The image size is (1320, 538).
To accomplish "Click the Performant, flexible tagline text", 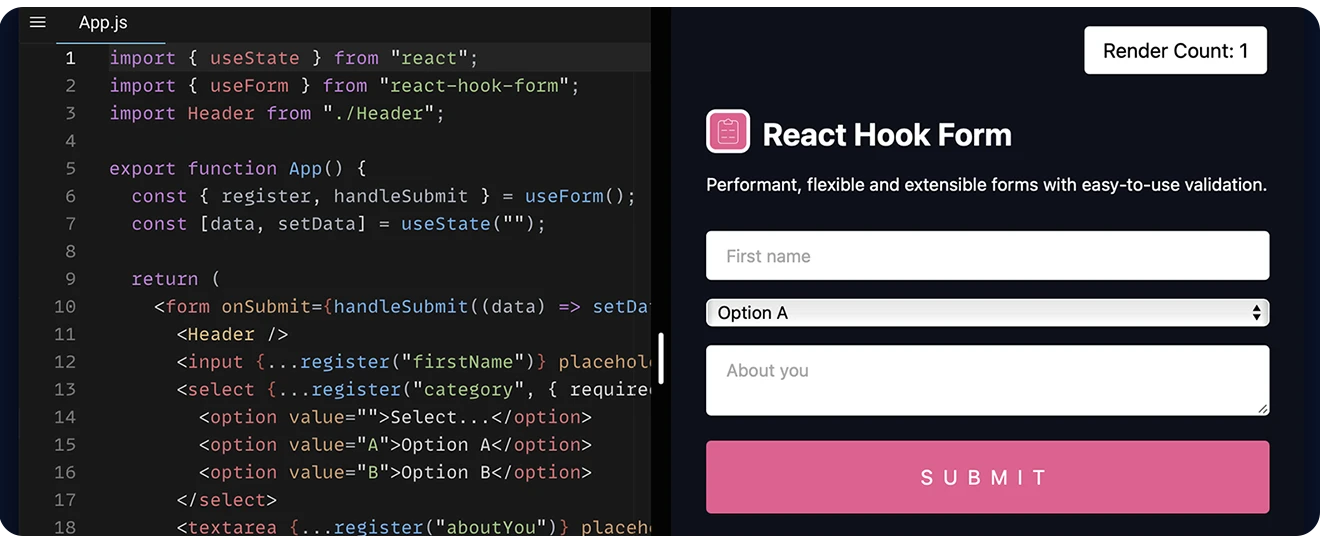I will pos(986,185).
